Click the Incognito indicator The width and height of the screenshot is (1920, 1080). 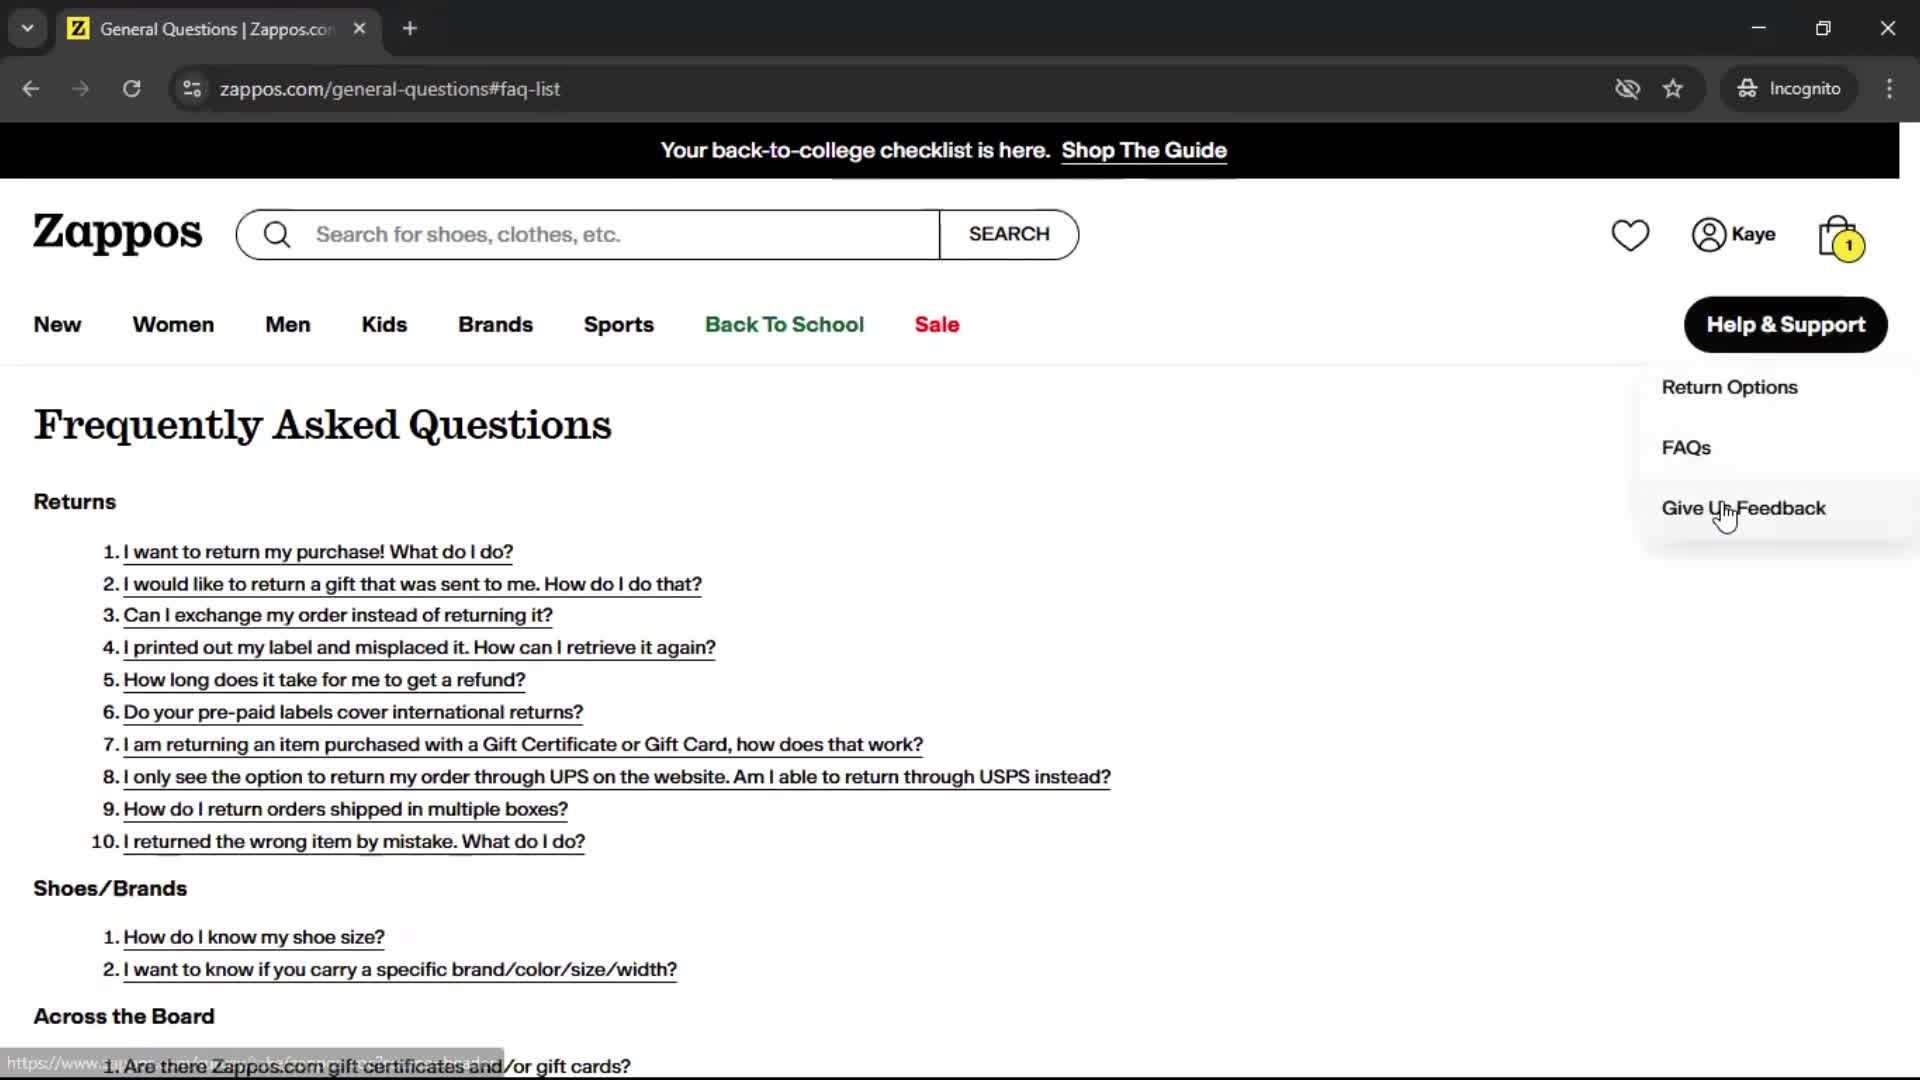(x=1789, y=89)
